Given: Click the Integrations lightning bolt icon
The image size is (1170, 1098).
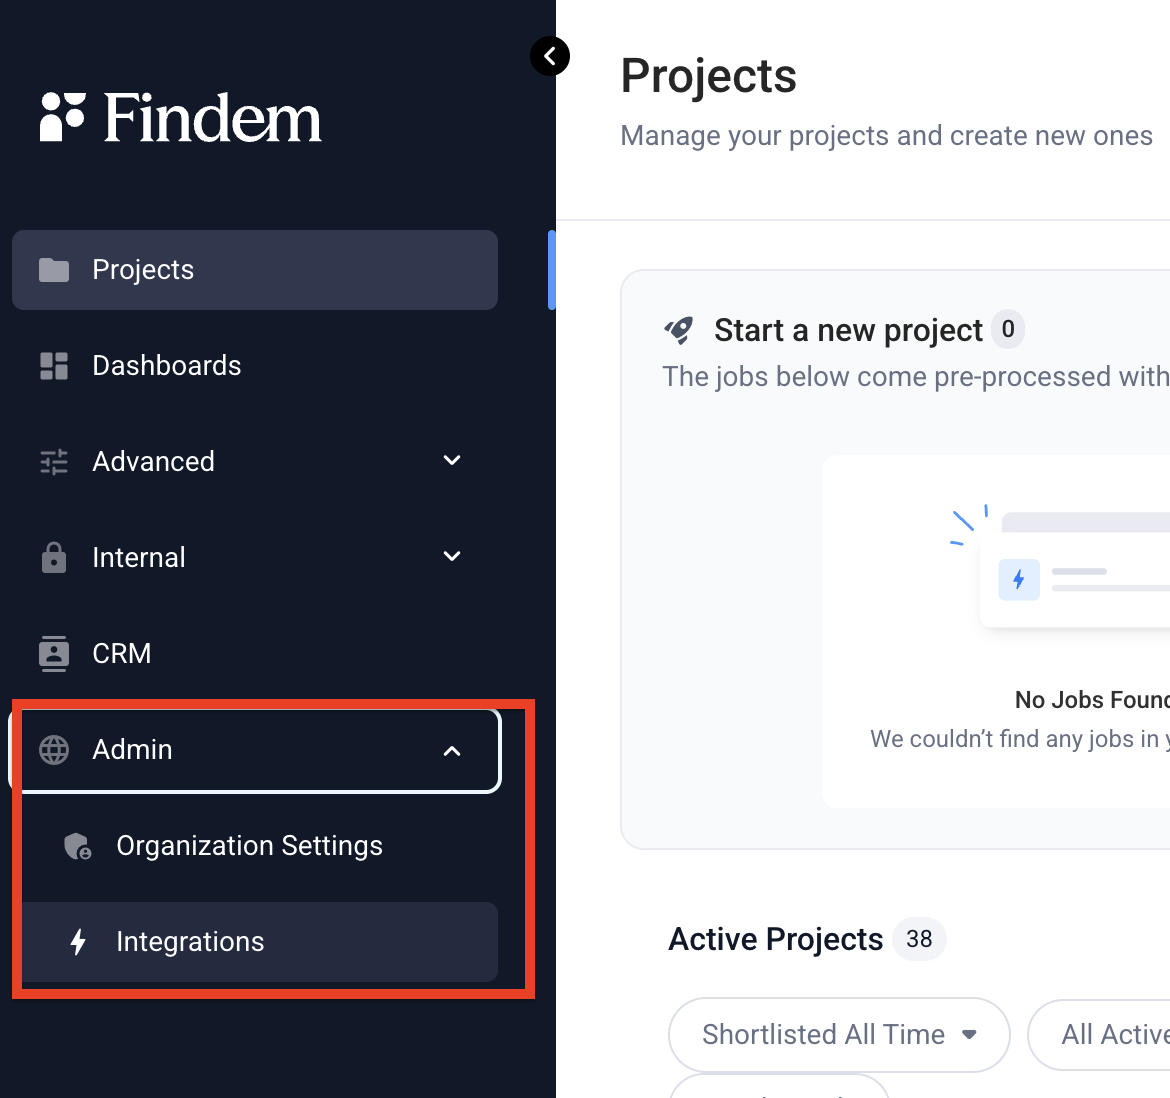Looking at the screenshot, I should click(x=78, y=941).
